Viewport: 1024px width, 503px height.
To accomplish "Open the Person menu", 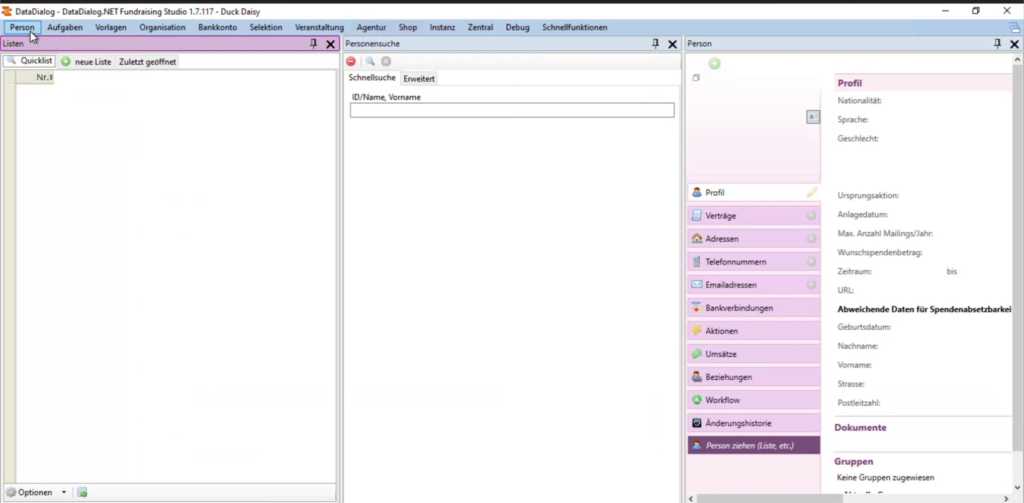I will coord(22,27).
